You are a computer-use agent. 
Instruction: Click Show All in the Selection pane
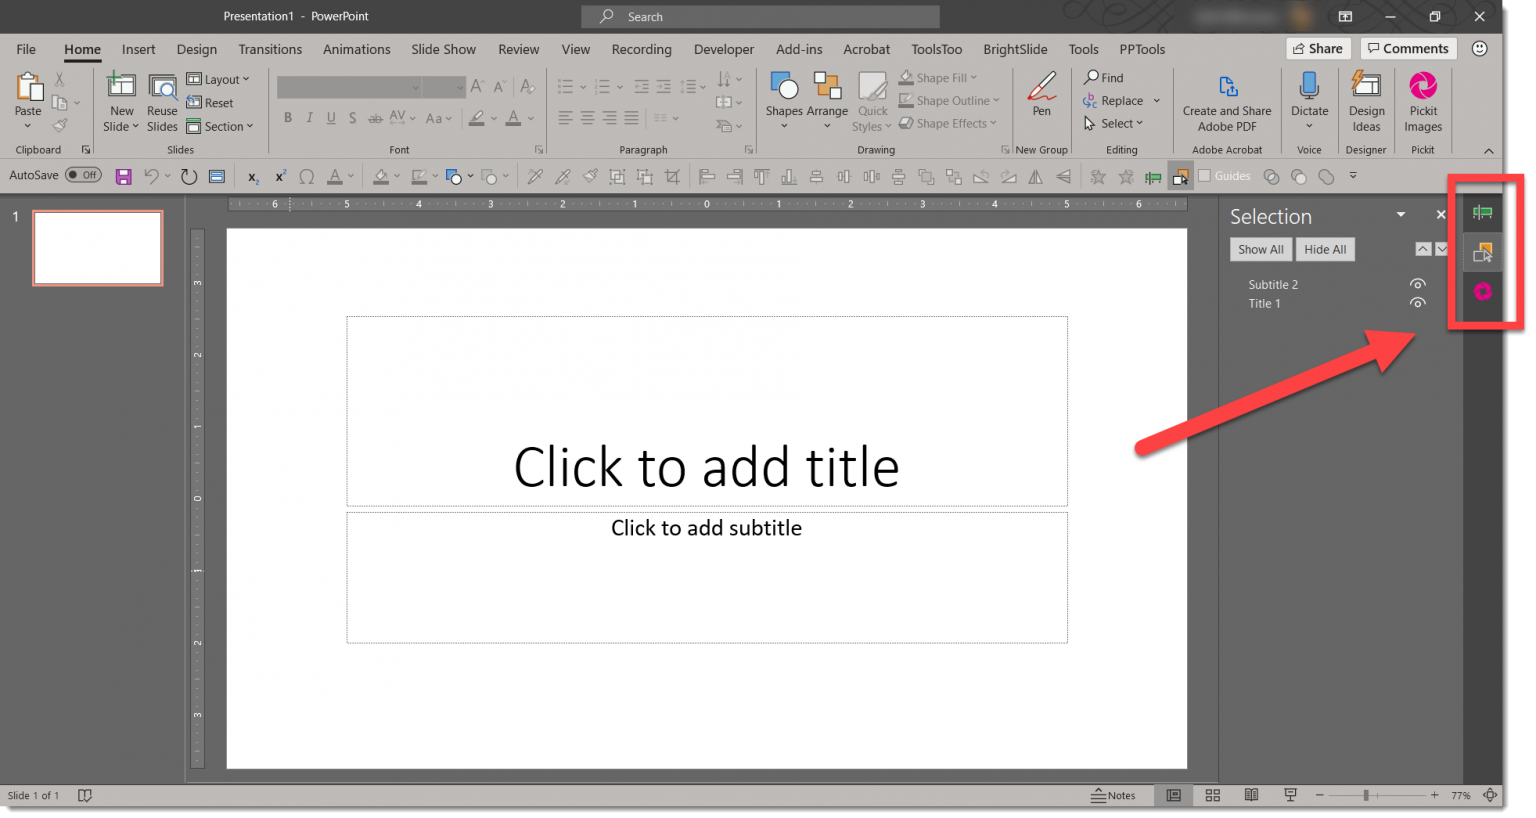(1261, 249)
